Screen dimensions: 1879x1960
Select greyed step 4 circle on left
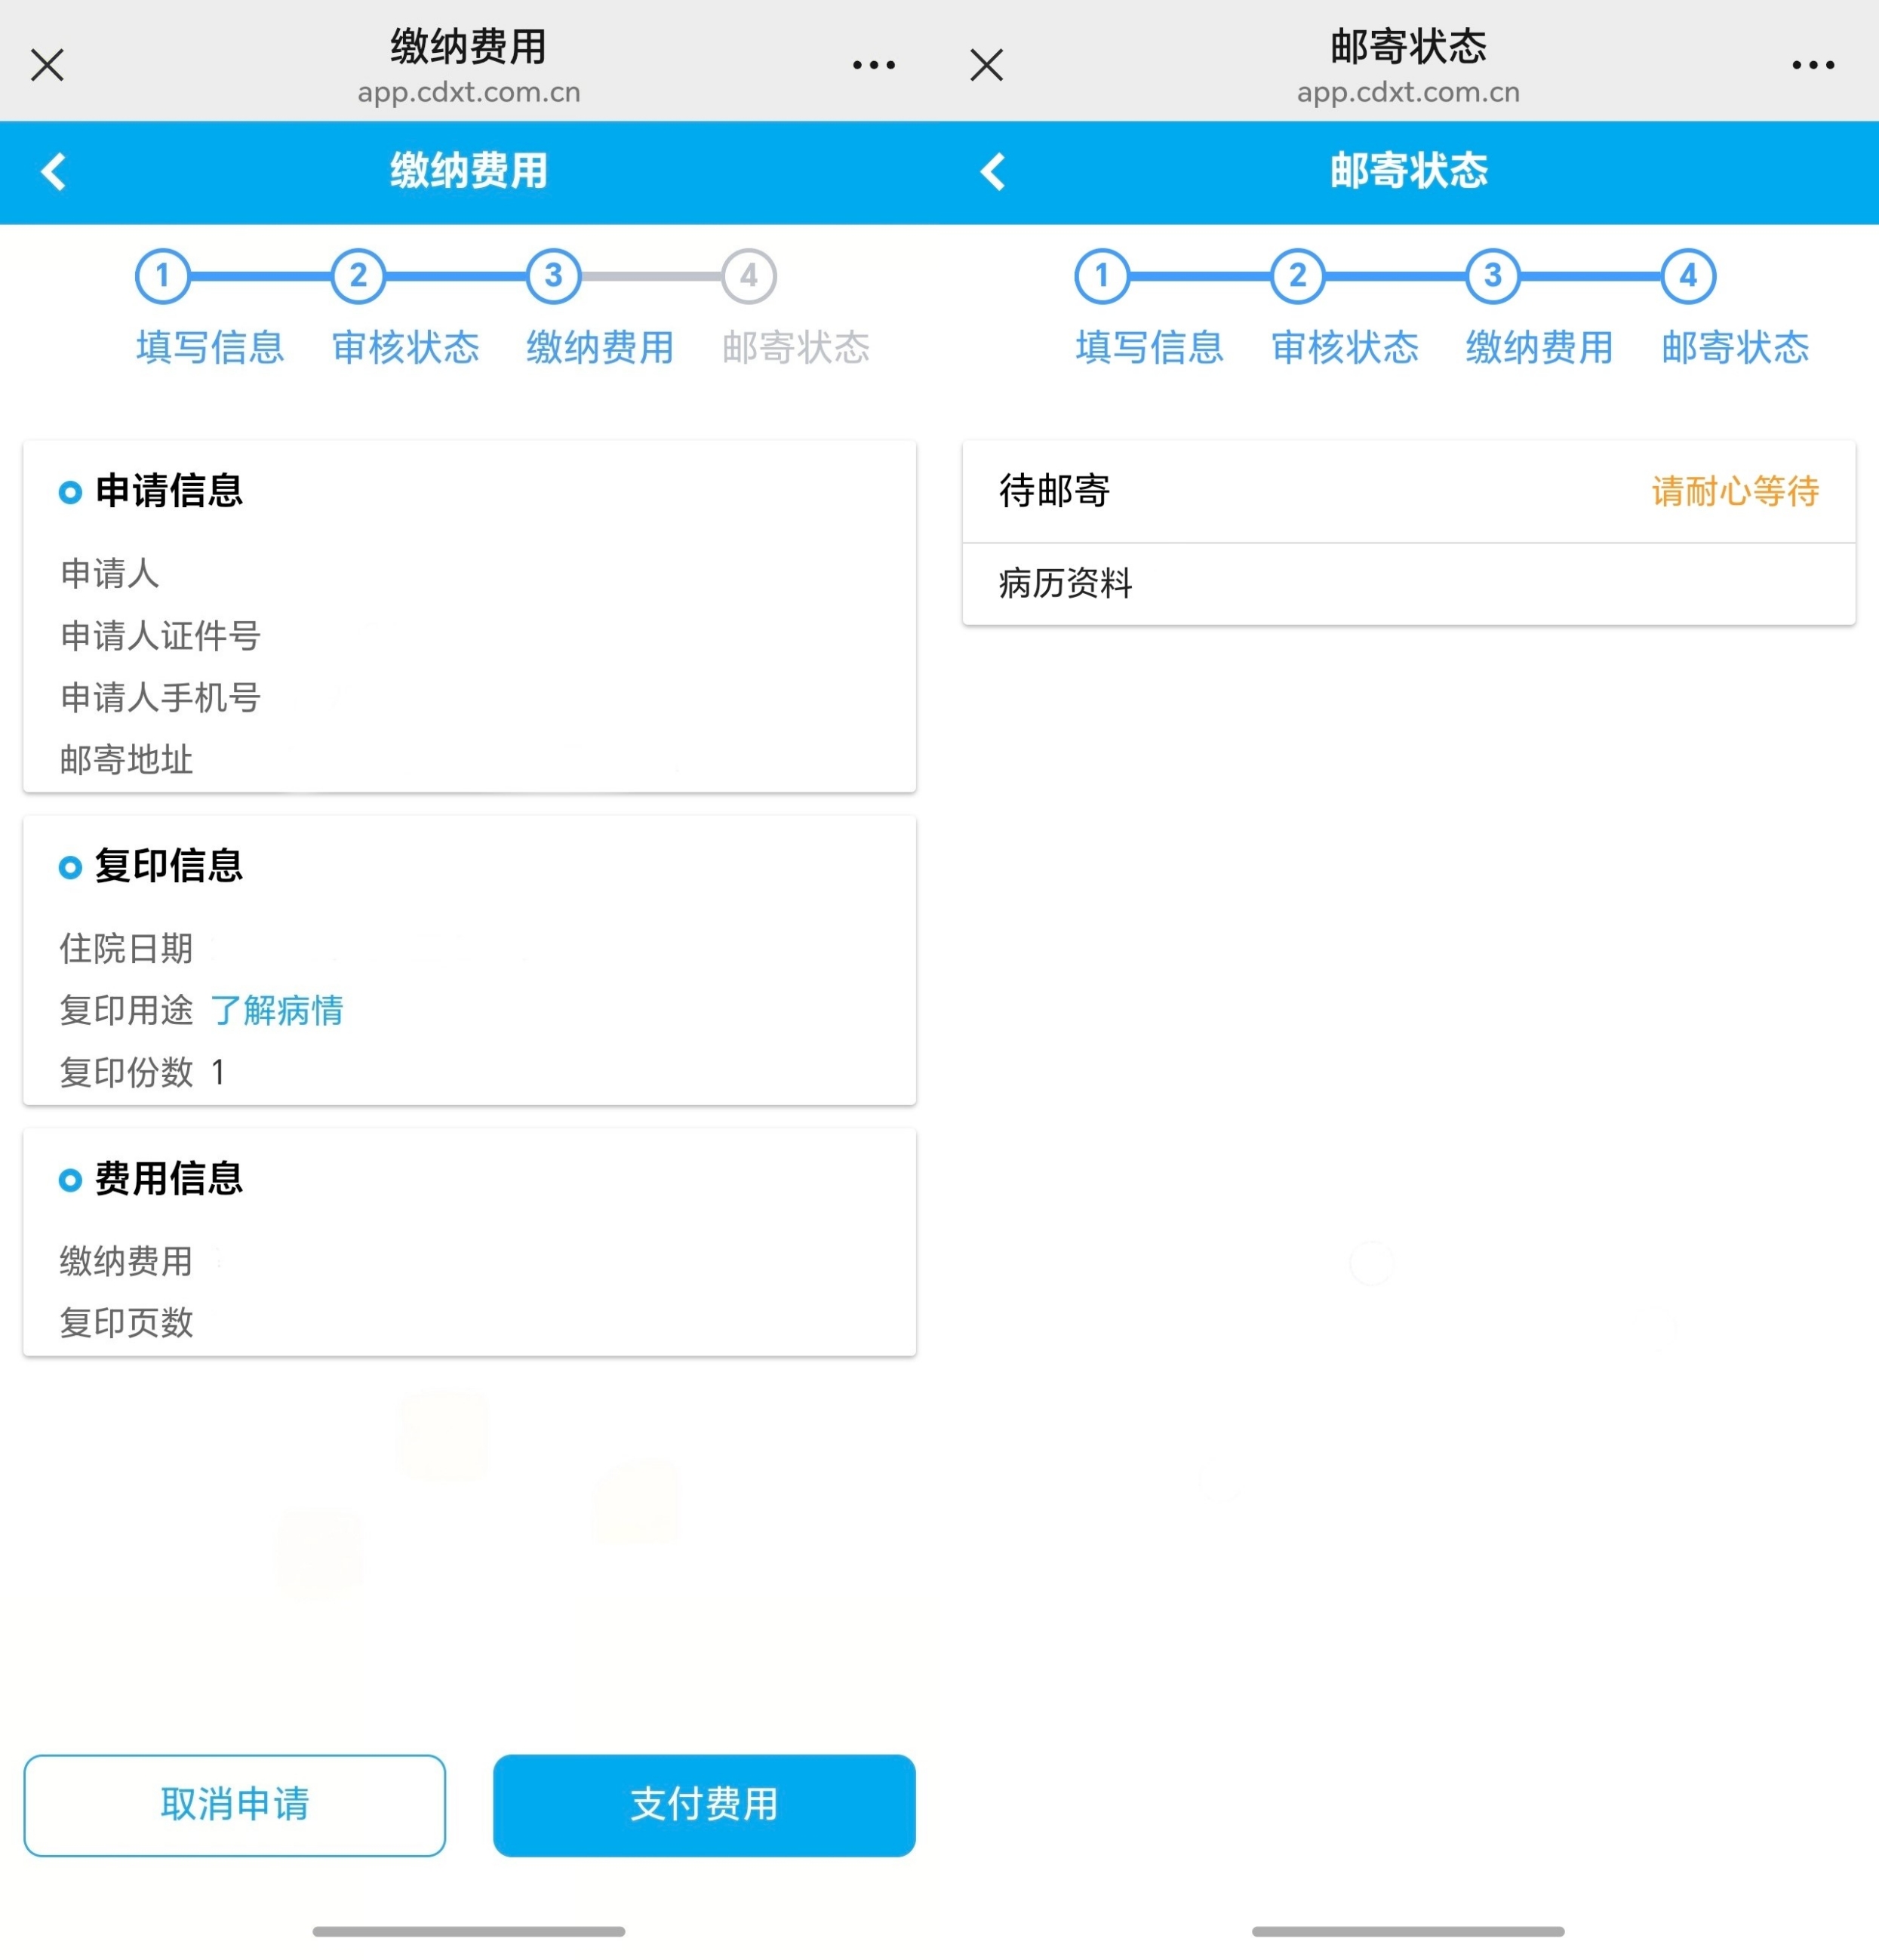tap(748, 276)
